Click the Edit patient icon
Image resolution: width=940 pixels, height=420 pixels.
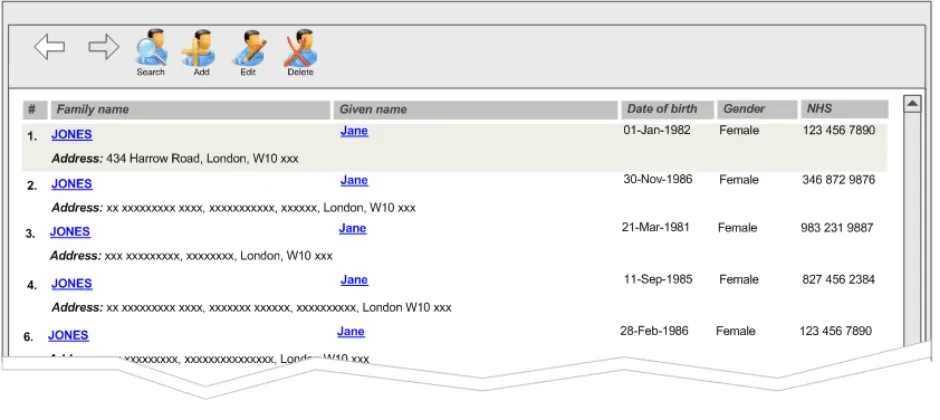249,48
